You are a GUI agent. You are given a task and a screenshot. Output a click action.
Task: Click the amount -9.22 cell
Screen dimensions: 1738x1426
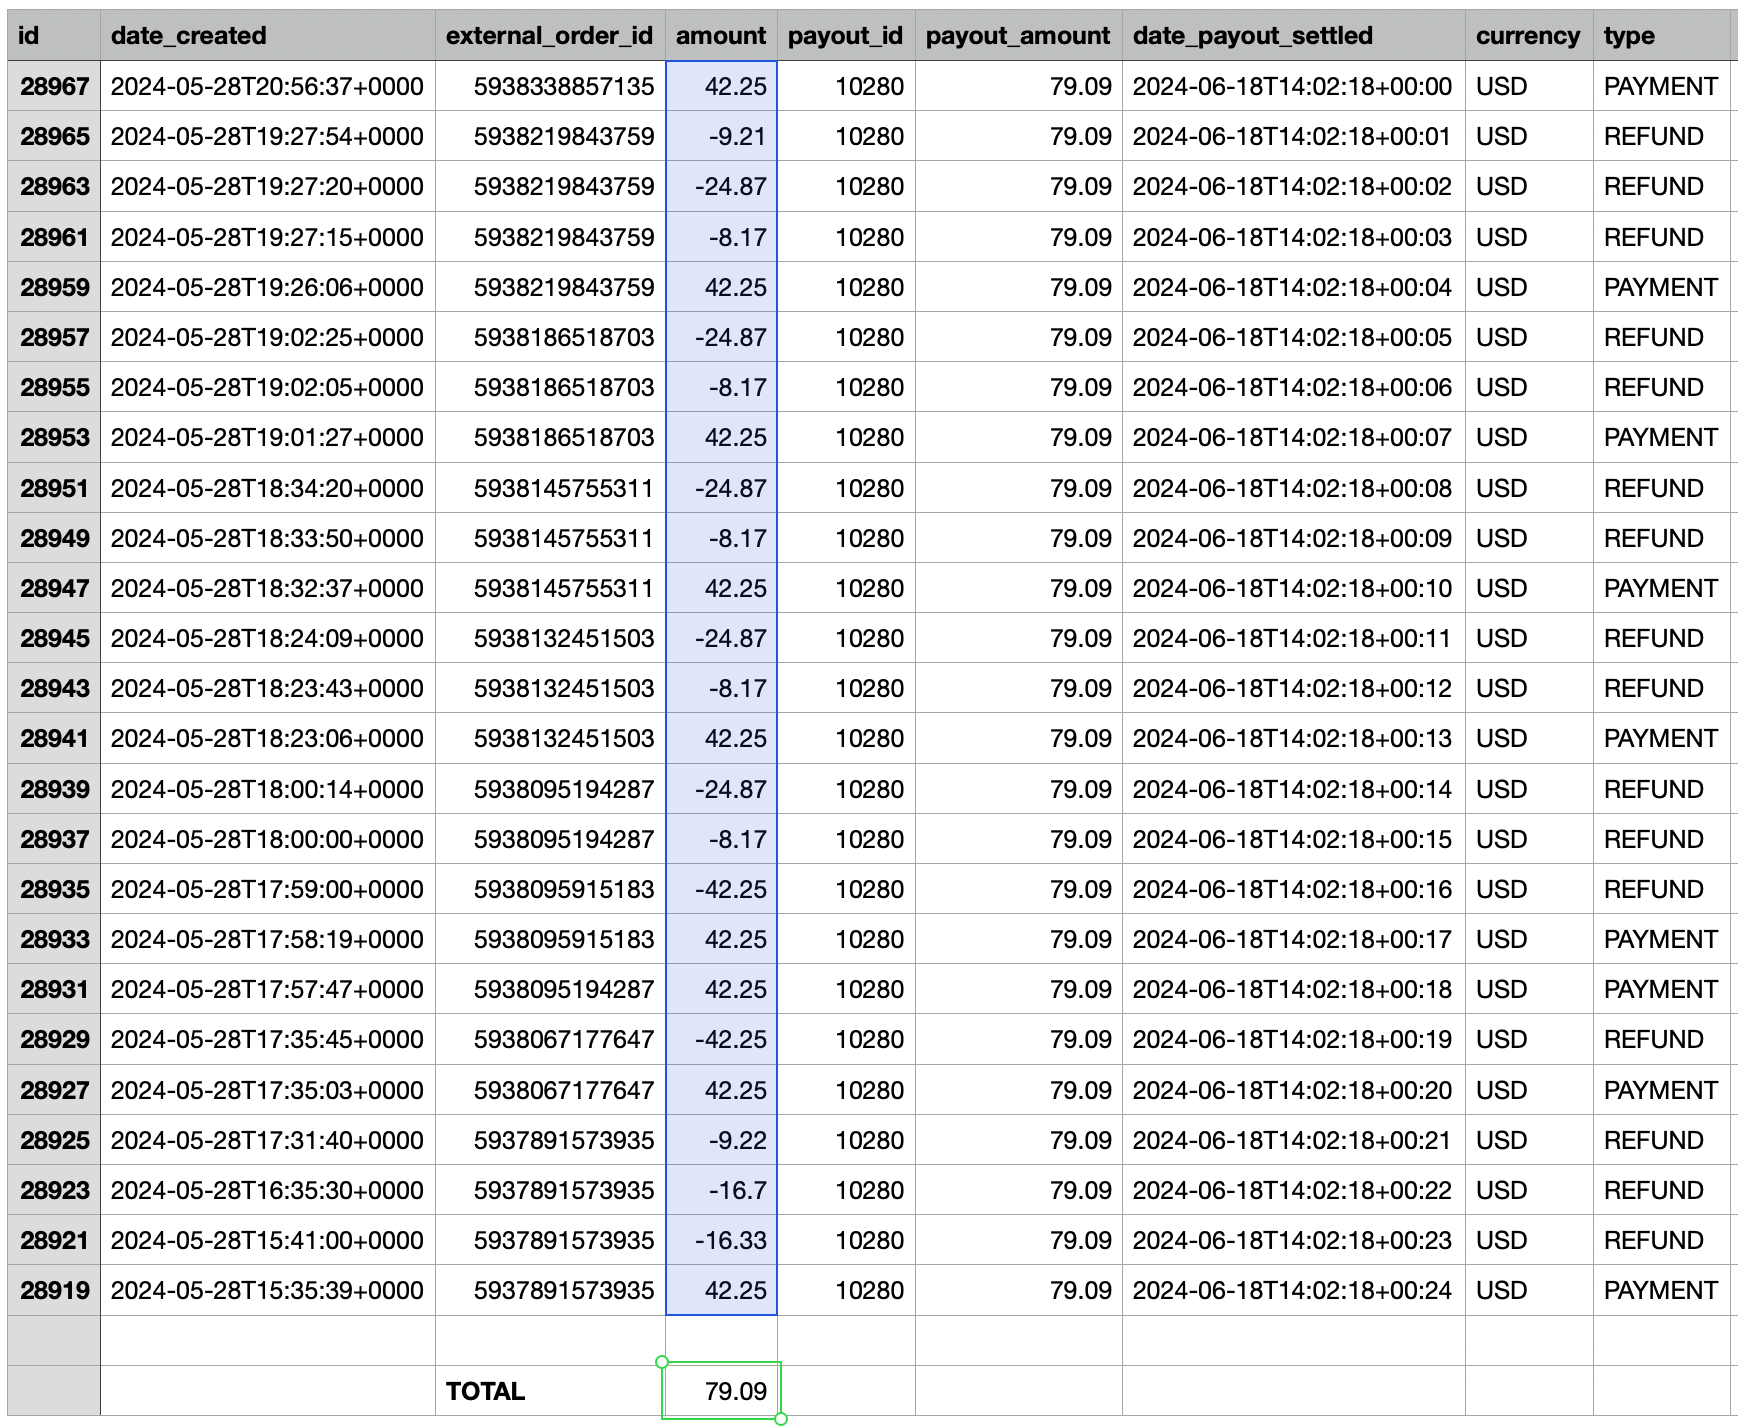[x=721, y=1140]
